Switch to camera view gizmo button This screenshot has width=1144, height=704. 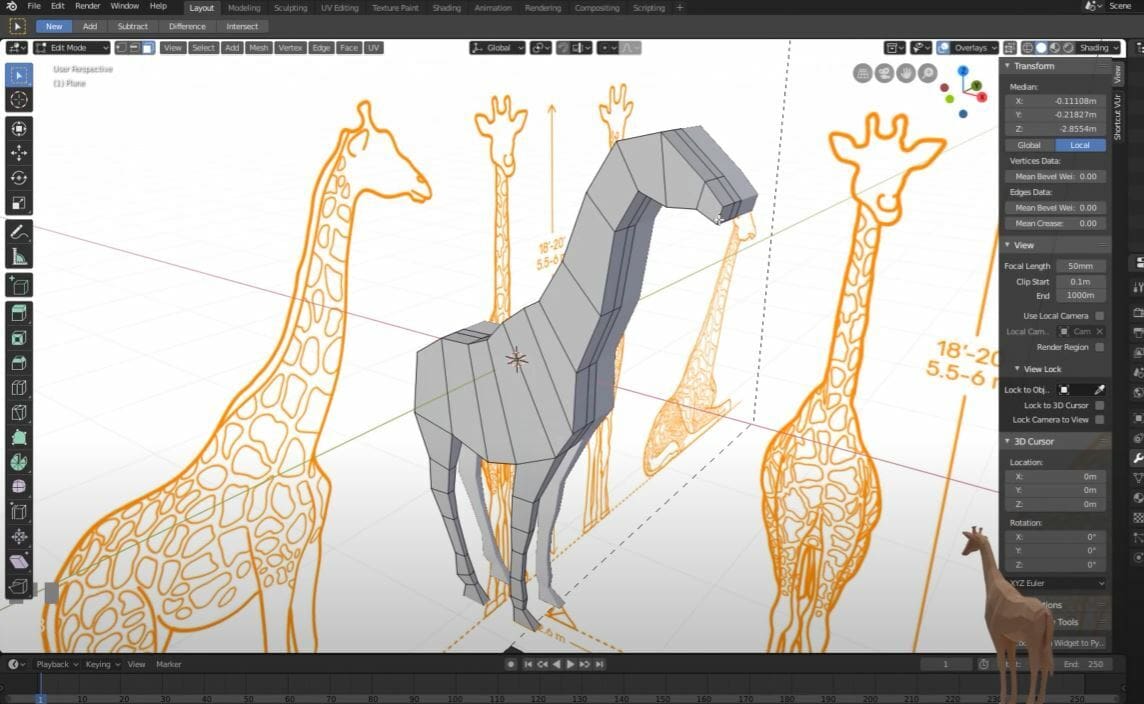coord(884,73)
